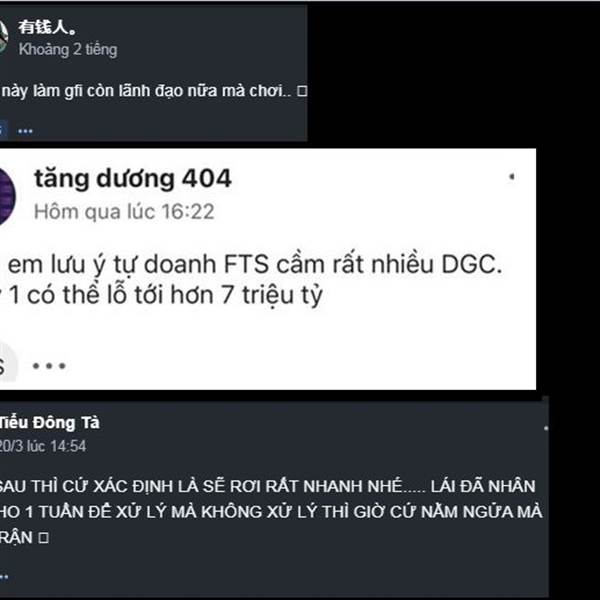
Task: Open the options menu of the tăng dương 404 post
Action: (x=512, y=176)
